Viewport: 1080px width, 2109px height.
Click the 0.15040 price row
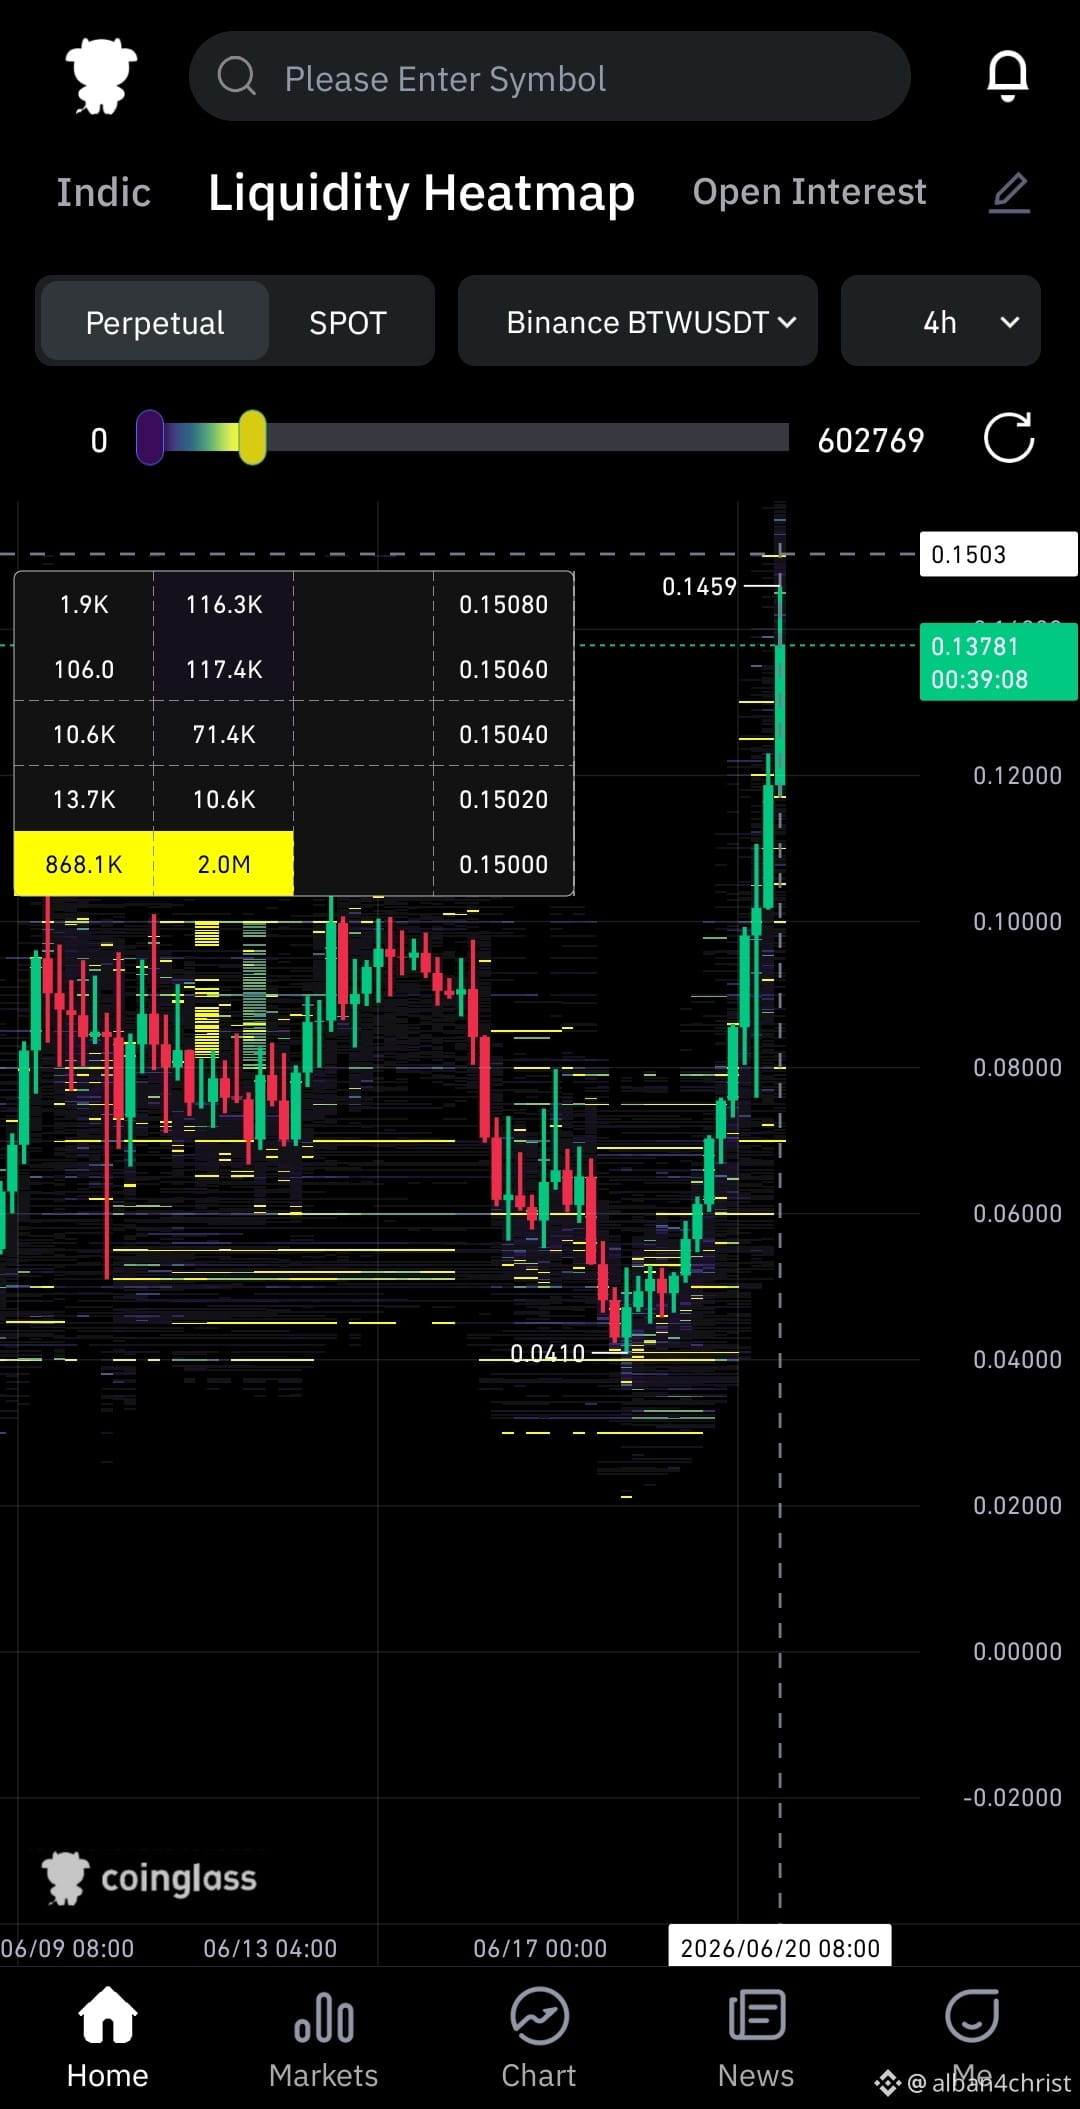pyautogui.click(x=294, y=734)
